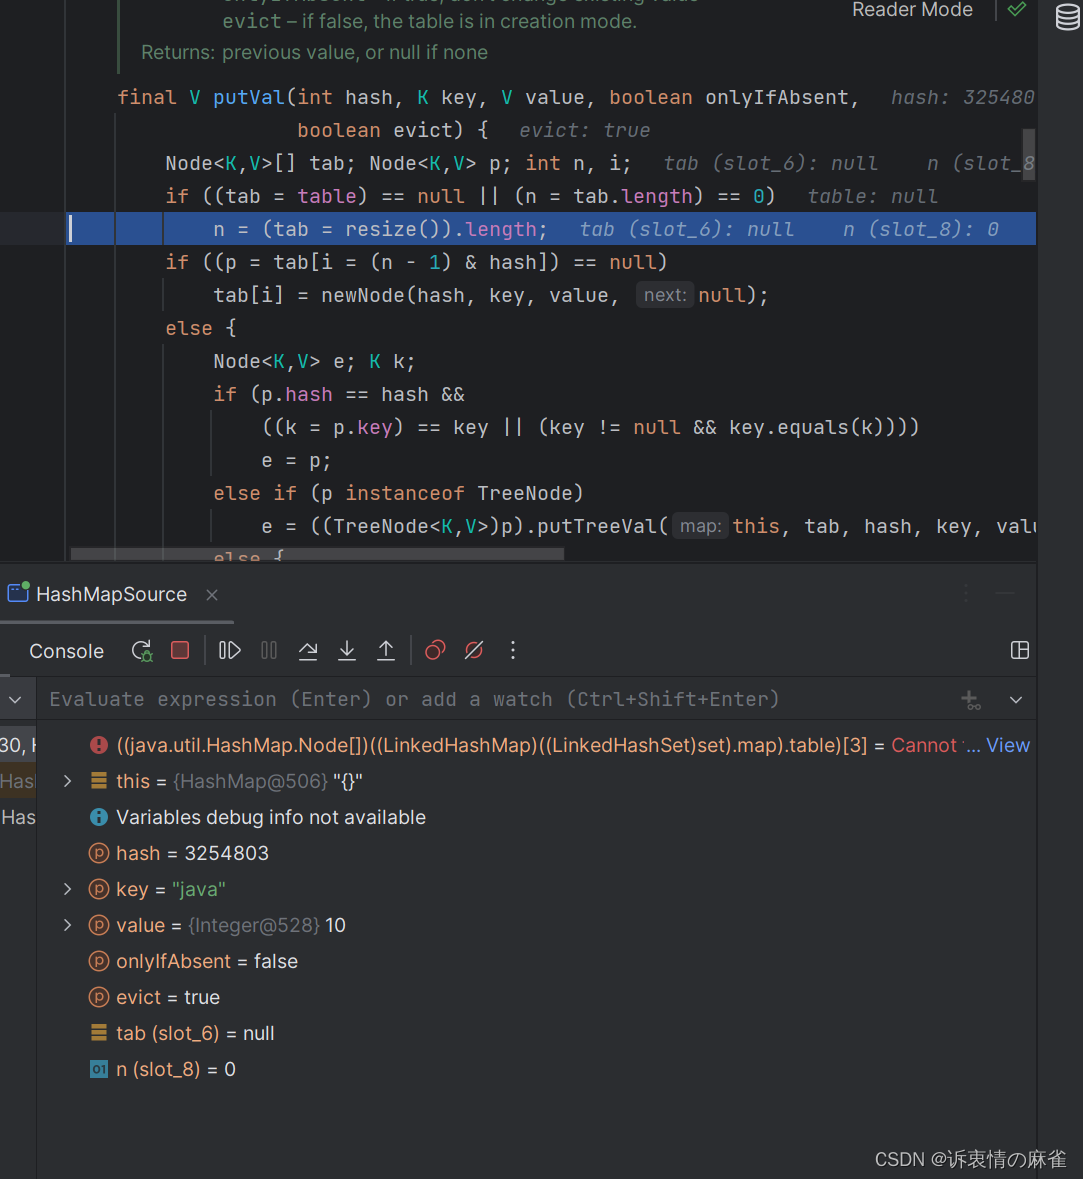Viewport: 1083px width, 1179px height.
Task: Close the HashMapSource debug tab
Action: click(x=212, y=595)
